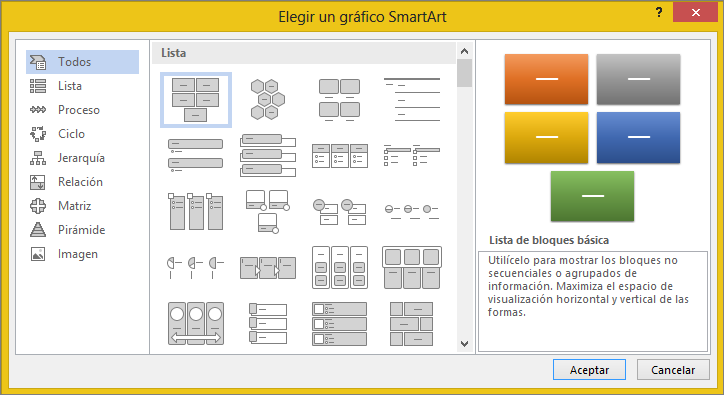Select the Todos category

[x=82, y=62]
